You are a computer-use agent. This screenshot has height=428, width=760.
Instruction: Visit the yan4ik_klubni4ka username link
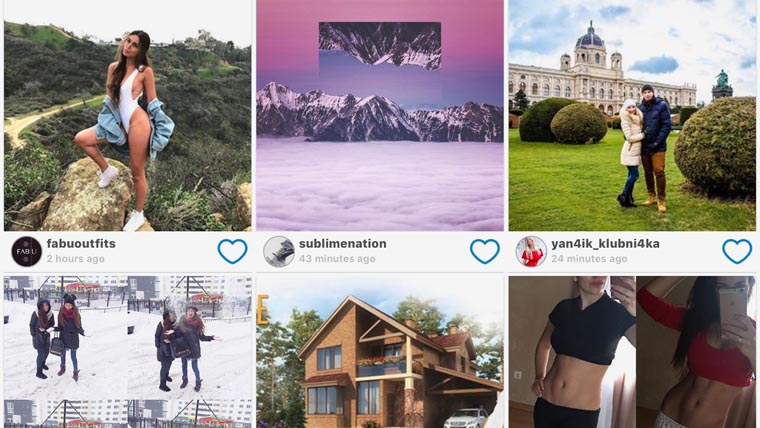[x=605, y=243]
